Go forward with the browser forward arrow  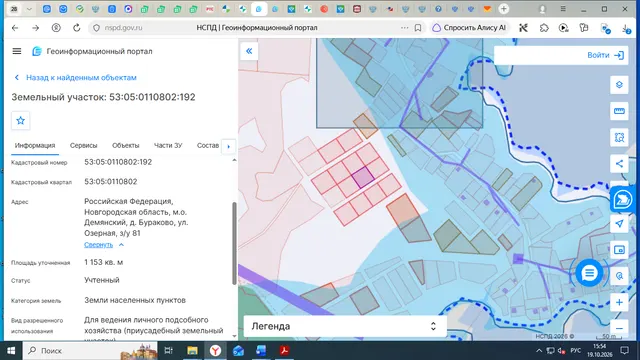36,28
